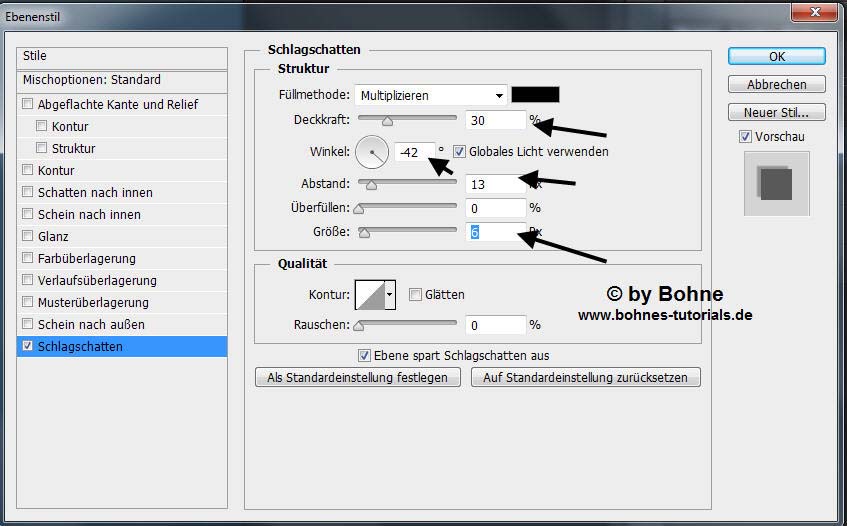Open the Füllmethode Multiplizieren dropdown
This screenshot has width=847, height=526.
[x=431, y=96]
